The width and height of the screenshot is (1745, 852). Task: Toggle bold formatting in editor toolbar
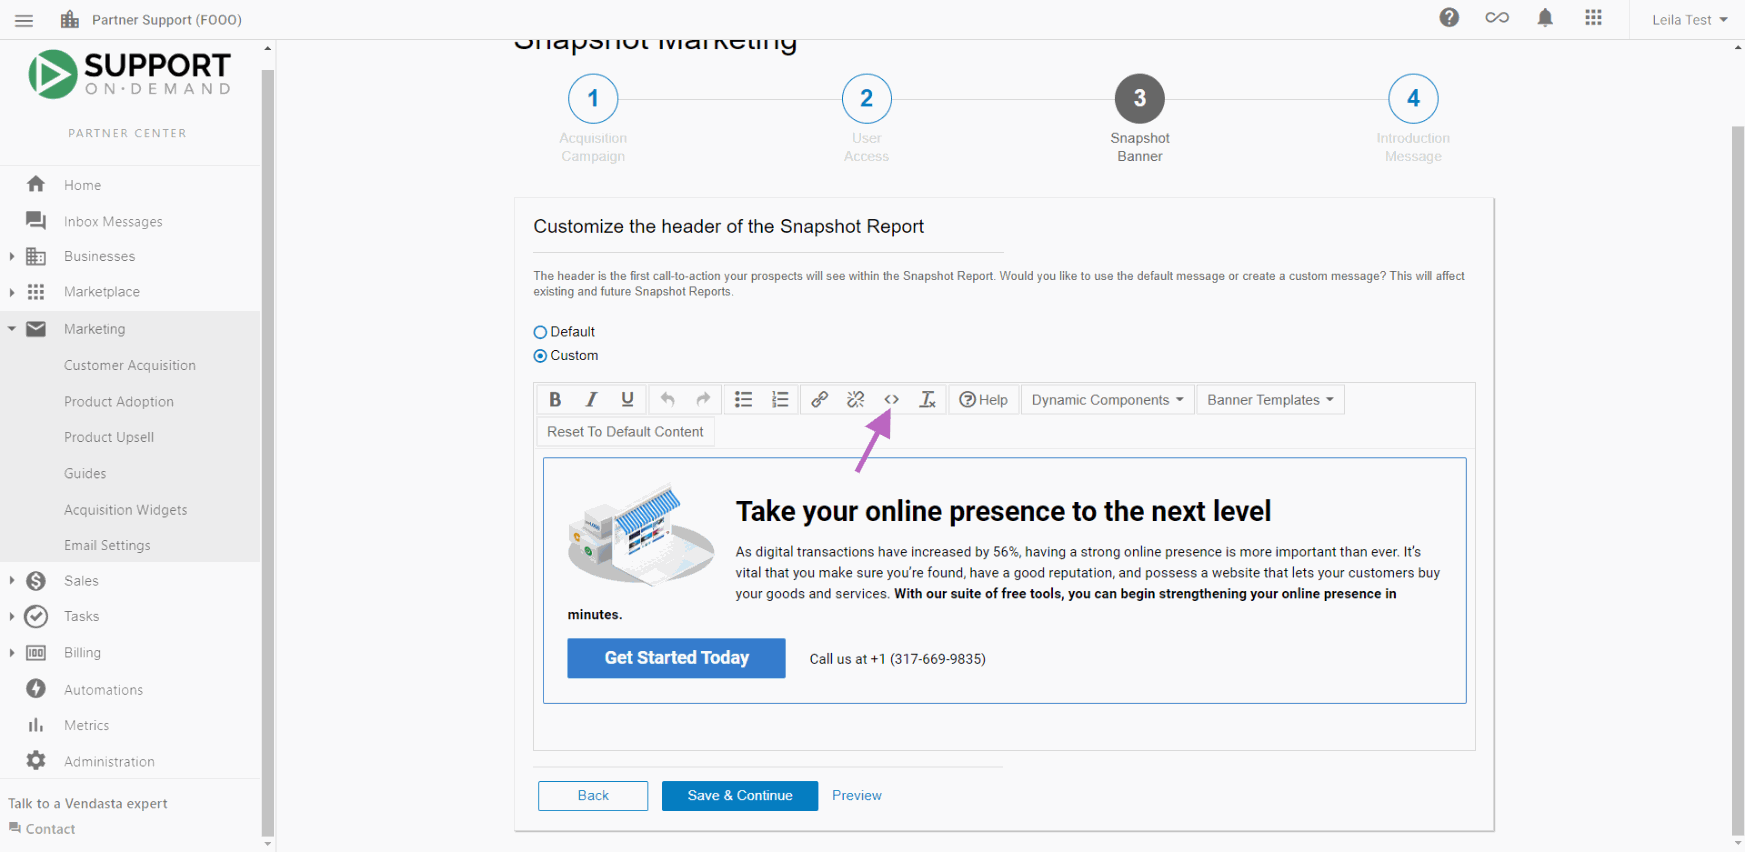pos(555,399)
